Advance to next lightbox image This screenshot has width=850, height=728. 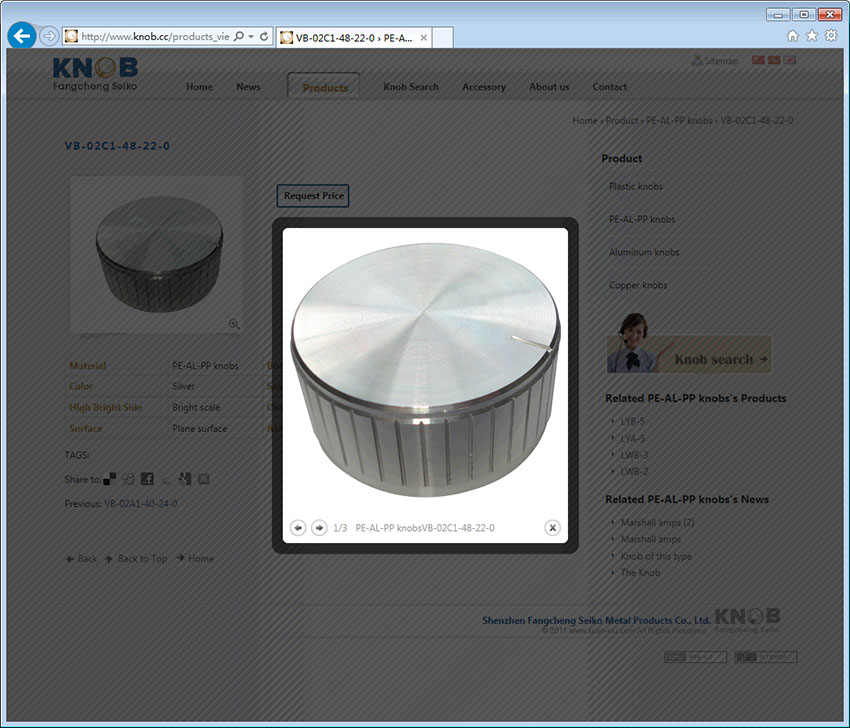coord(319,528)
